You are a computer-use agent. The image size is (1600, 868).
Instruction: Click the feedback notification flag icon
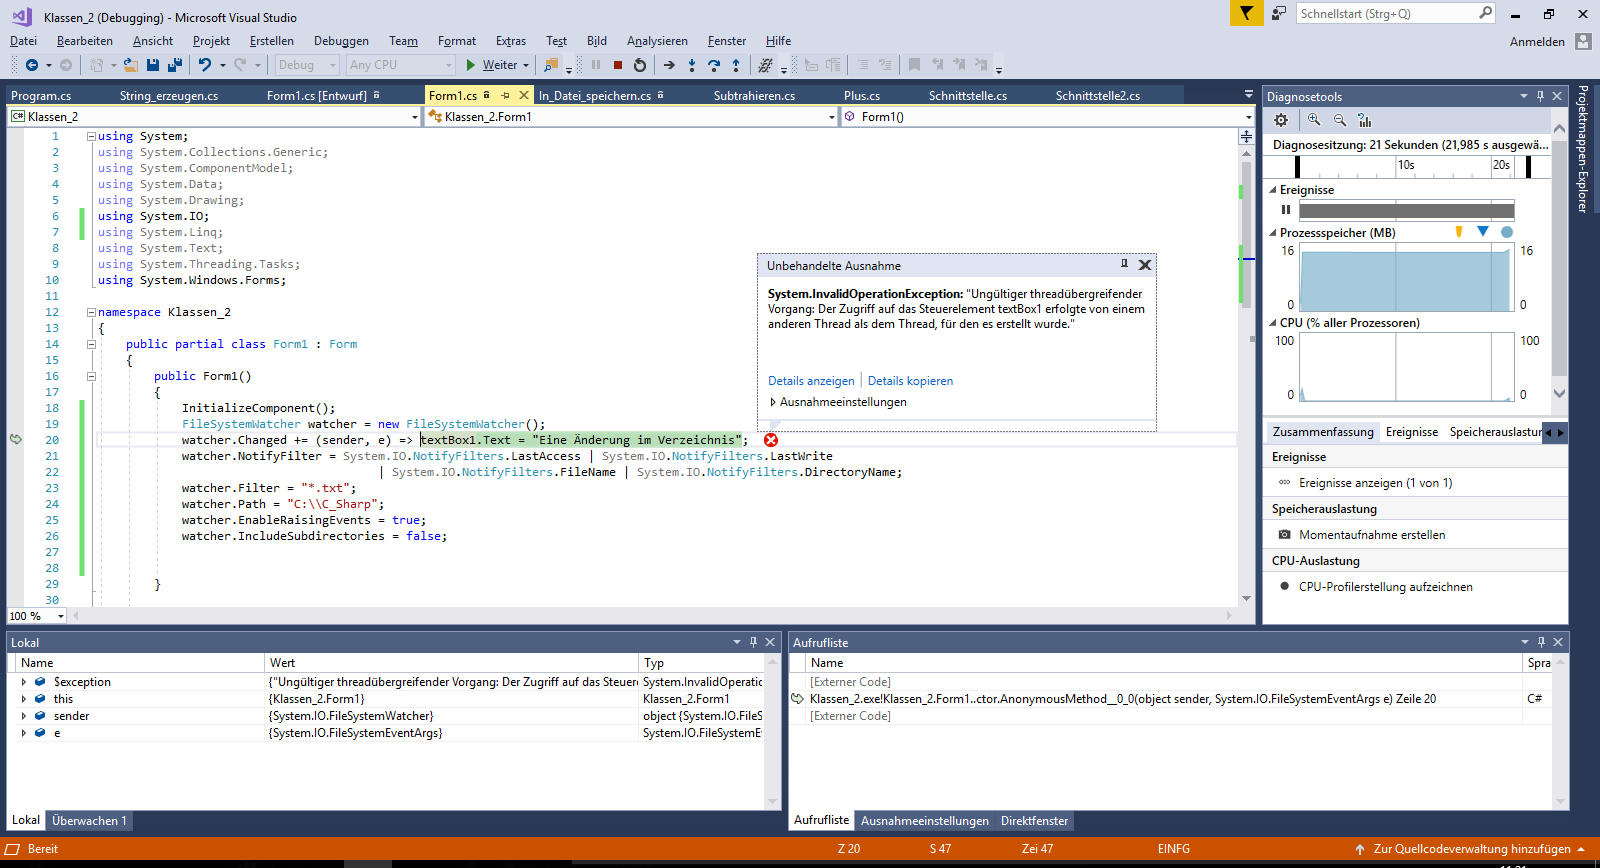1246,13
